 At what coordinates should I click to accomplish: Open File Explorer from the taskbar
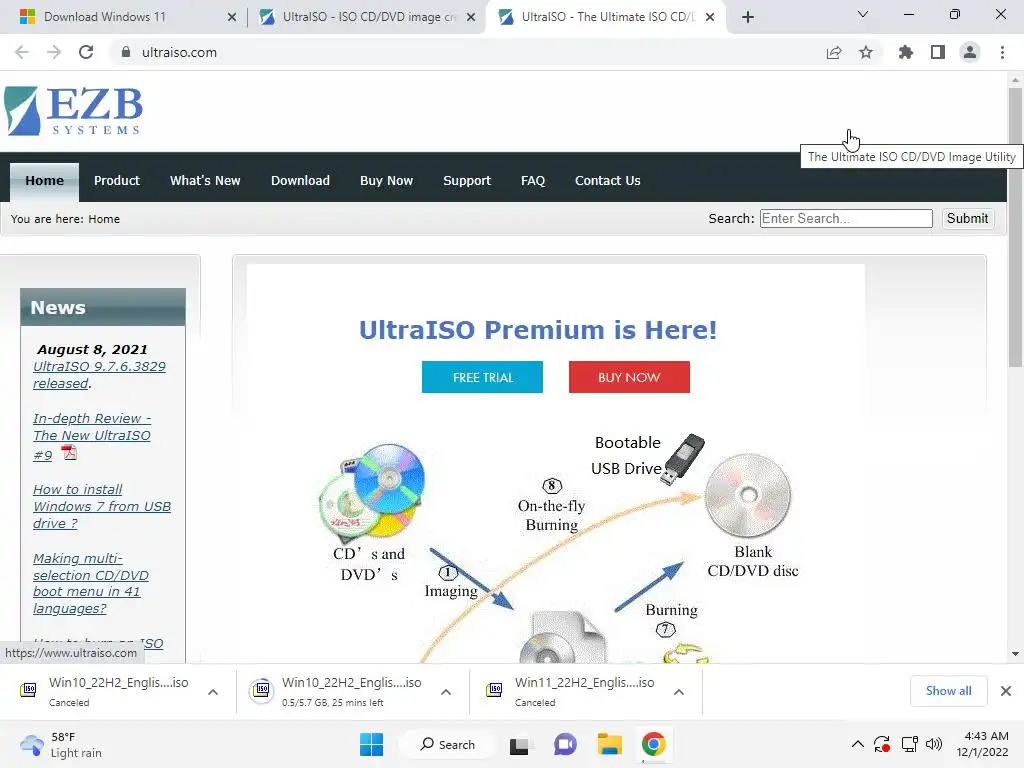pos(609,744)
